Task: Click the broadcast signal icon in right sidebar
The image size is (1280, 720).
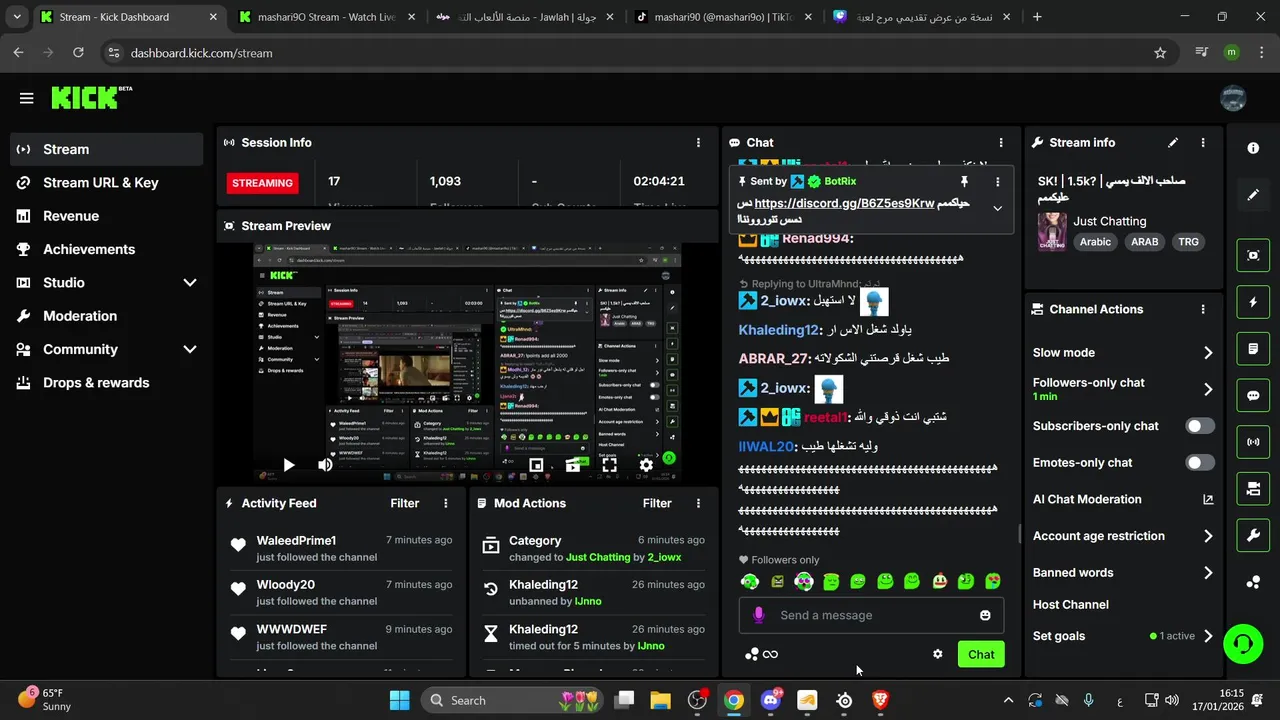Action: (1253, 441)
